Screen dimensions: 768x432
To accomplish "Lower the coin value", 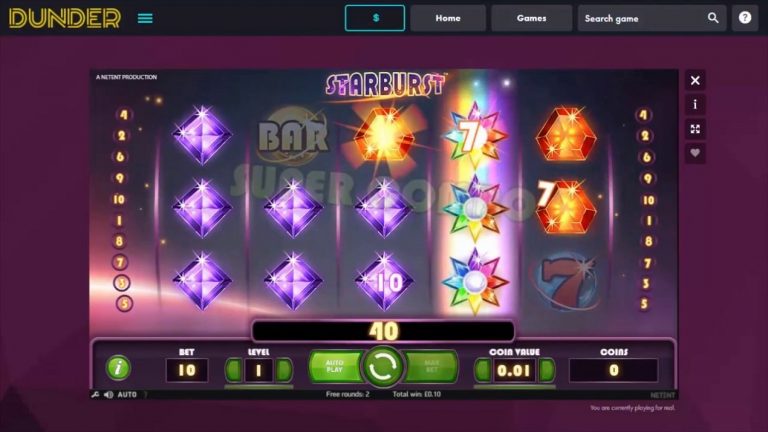I will pyautogui.click(x=482, y=370).
